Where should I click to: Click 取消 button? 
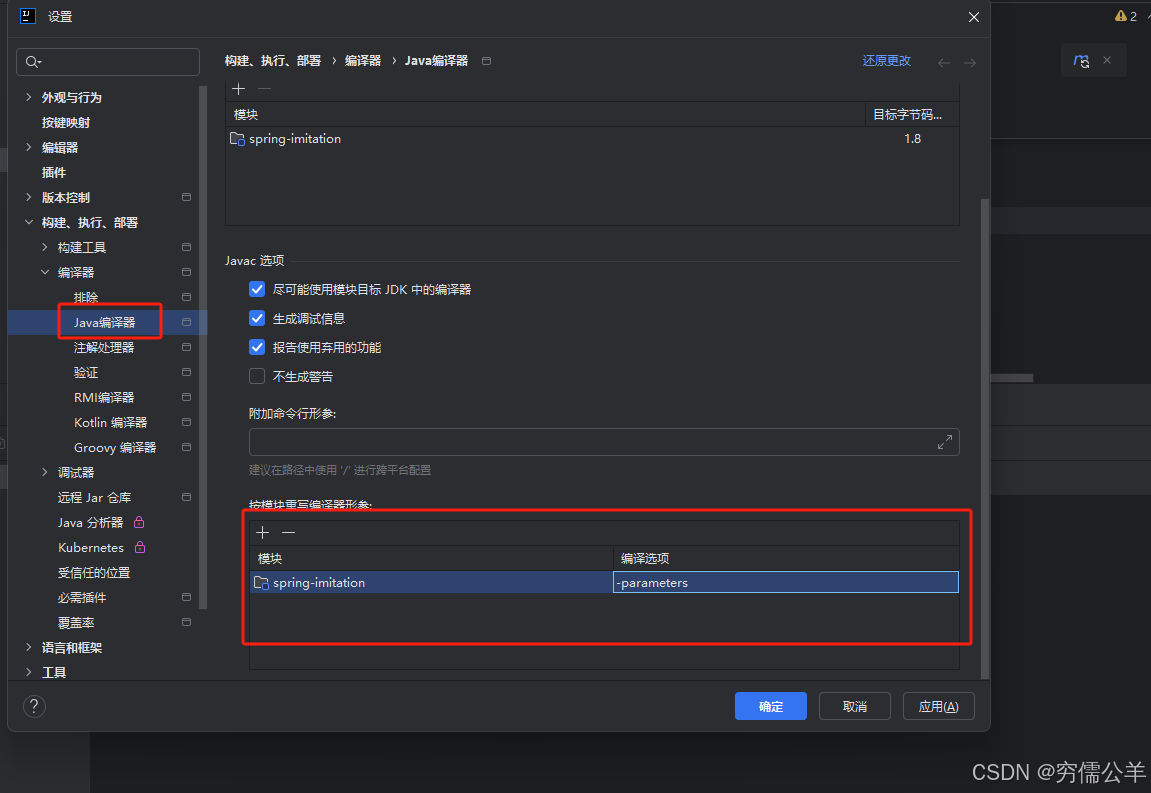854,706
